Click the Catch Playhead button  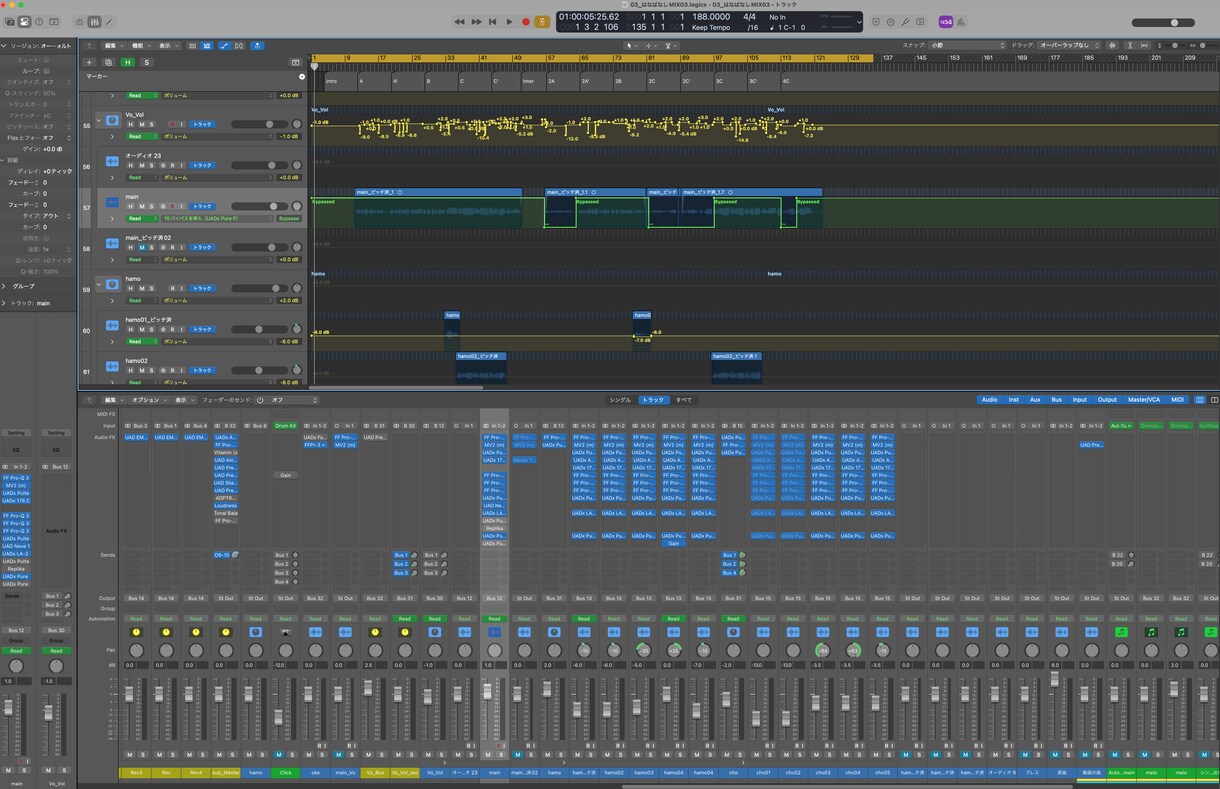click(258, 45)
